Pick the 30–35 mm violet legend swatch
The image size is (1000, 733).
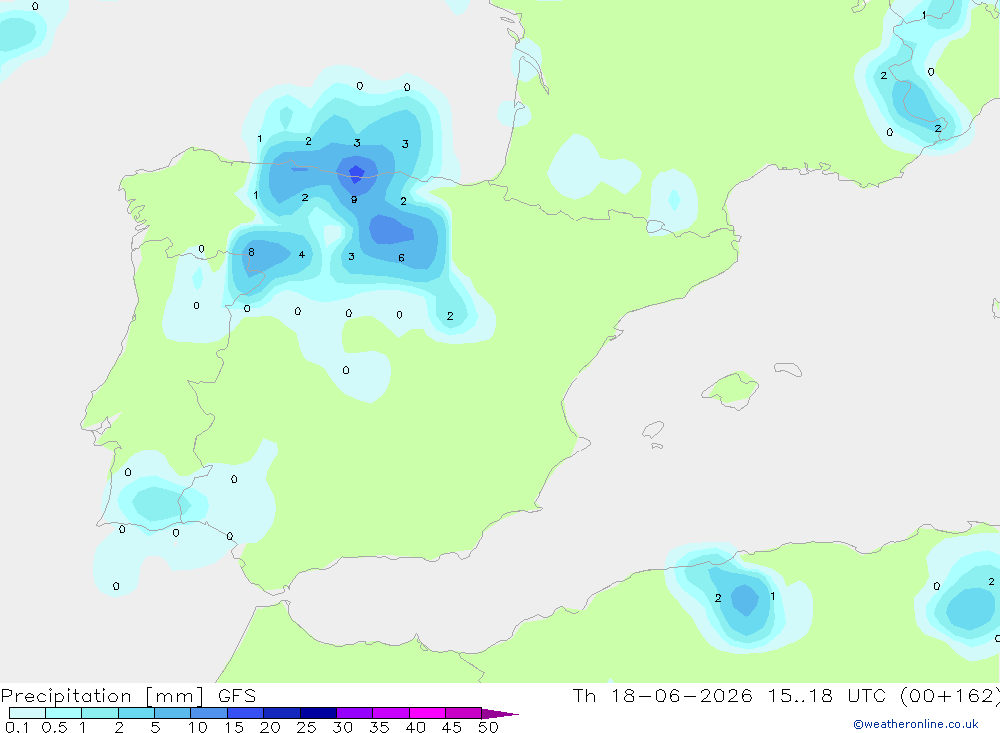click(354, 713)
